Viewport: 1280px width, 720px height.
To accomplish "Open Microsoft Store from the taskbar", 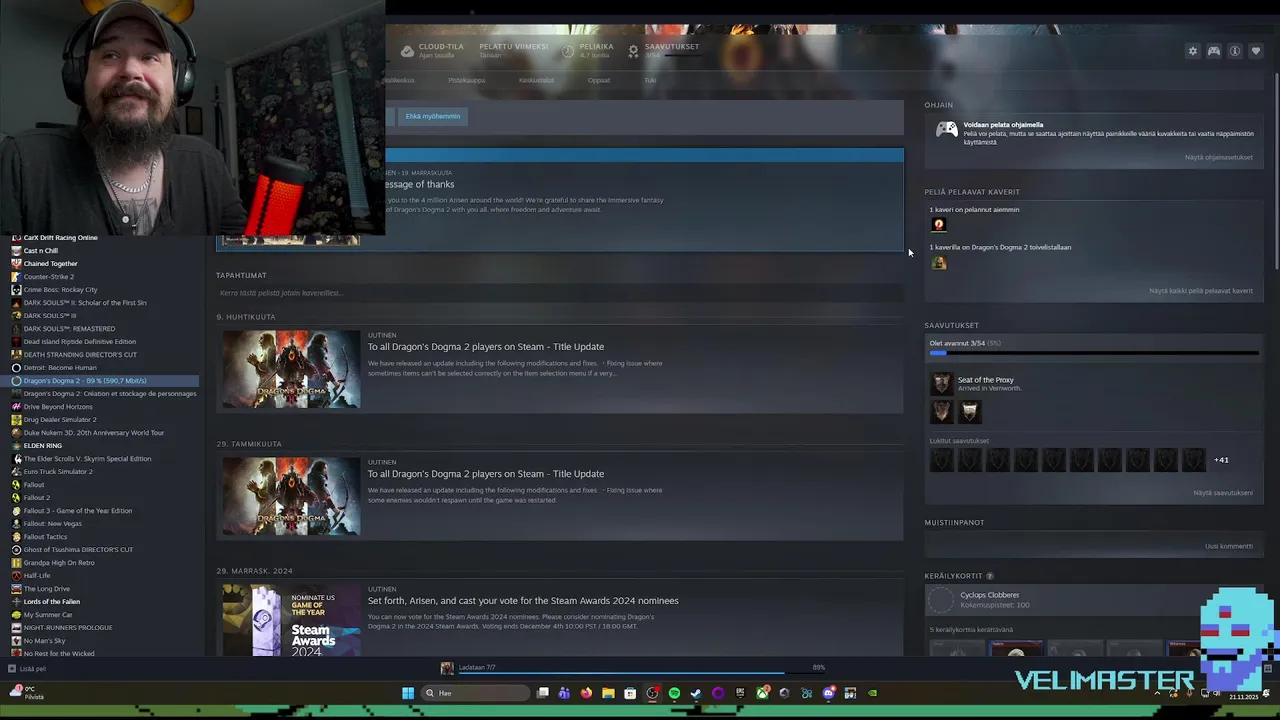I will (x=630, y=693).
